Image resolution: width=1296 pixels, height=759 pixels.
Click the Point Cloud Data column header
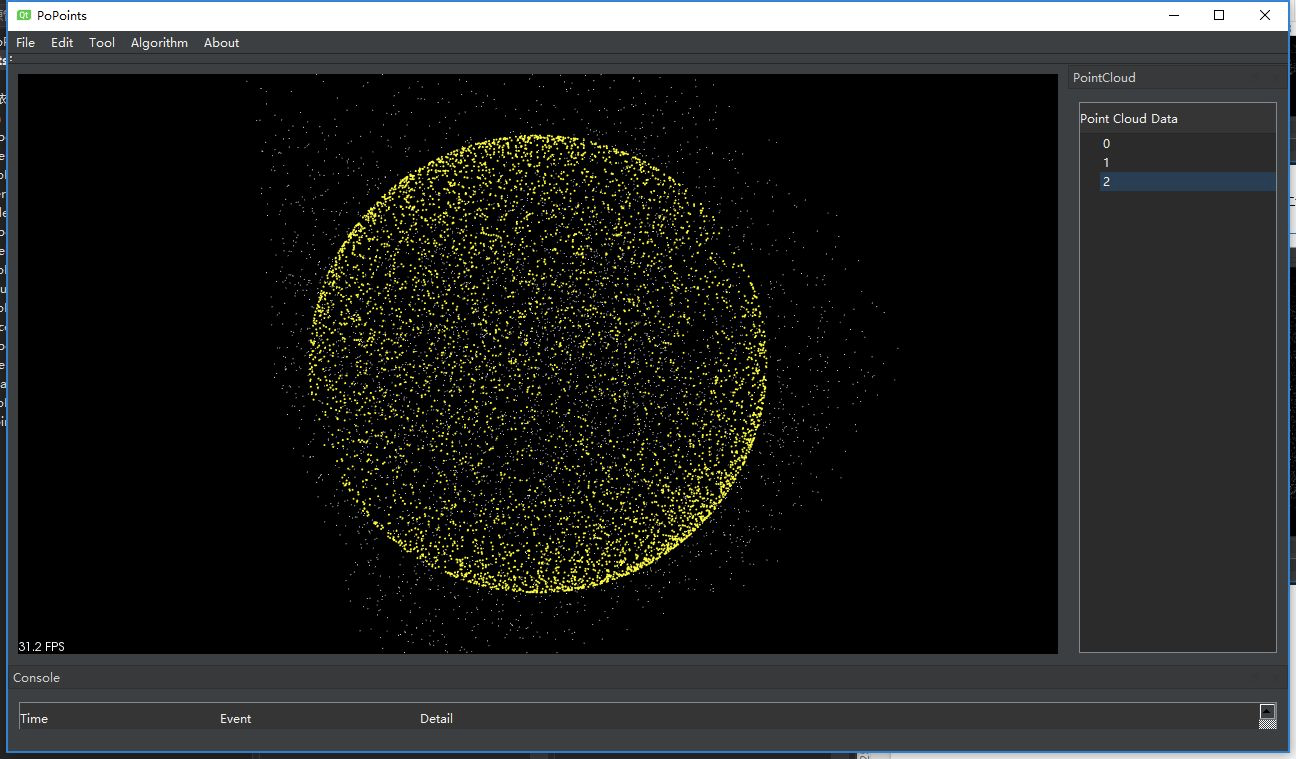tap(1178, 118)
